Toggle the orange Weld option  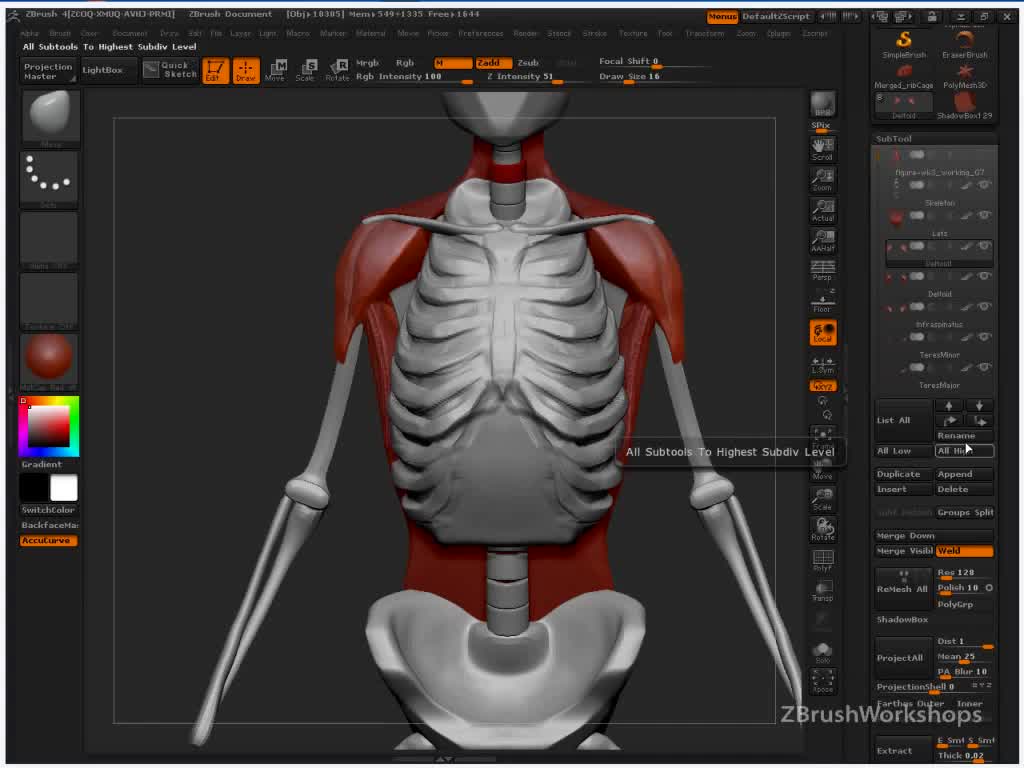tap(964, 551)
